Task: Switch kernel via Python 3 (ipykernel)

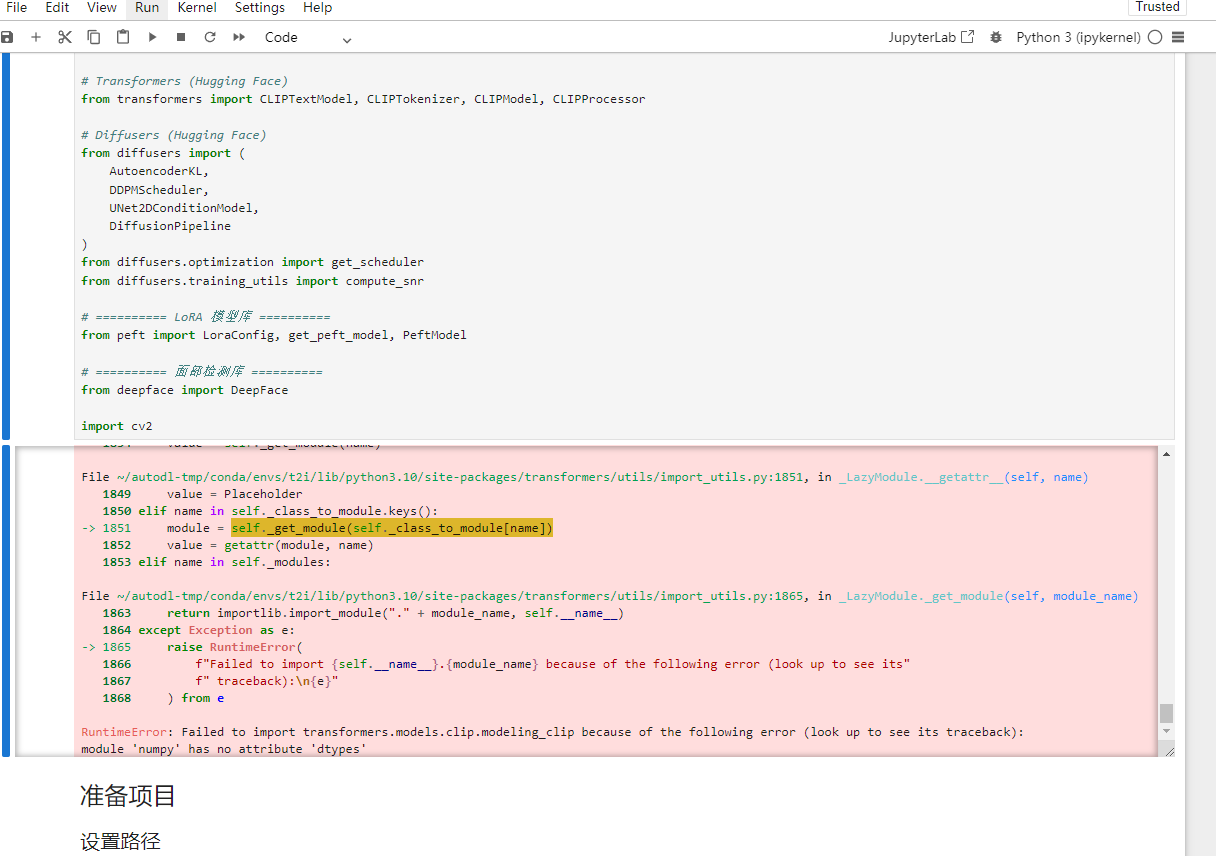Action: point(1078,37)
